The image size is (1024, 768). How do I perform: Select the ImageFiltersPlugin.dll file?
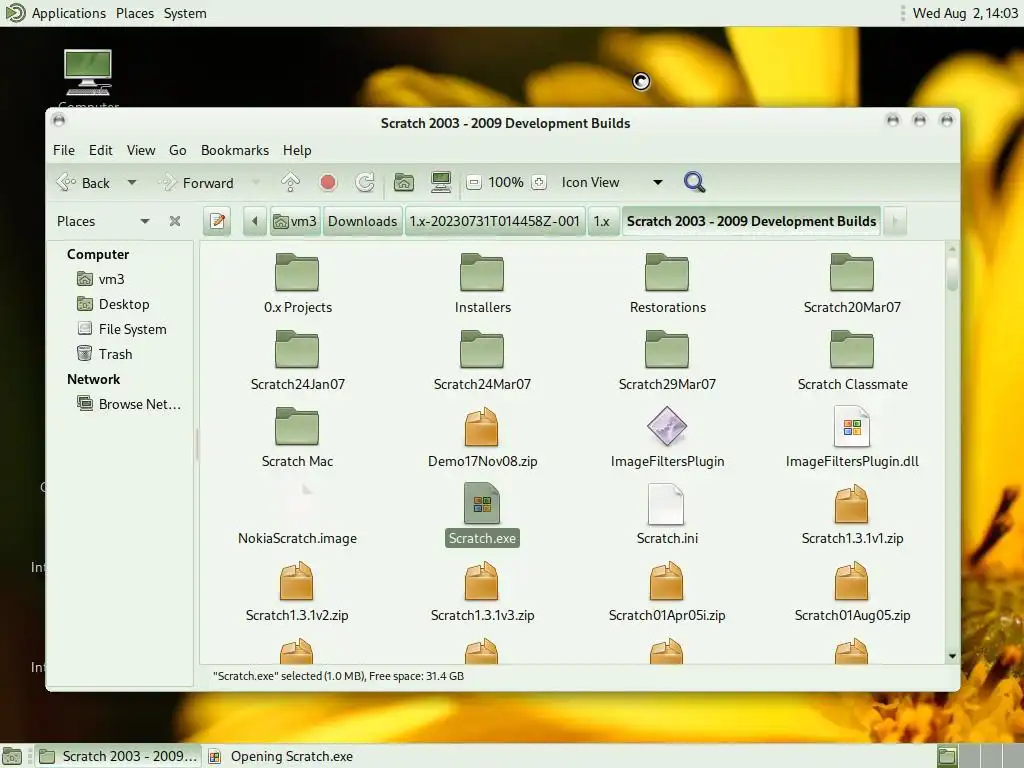click(x=852, y=438)
